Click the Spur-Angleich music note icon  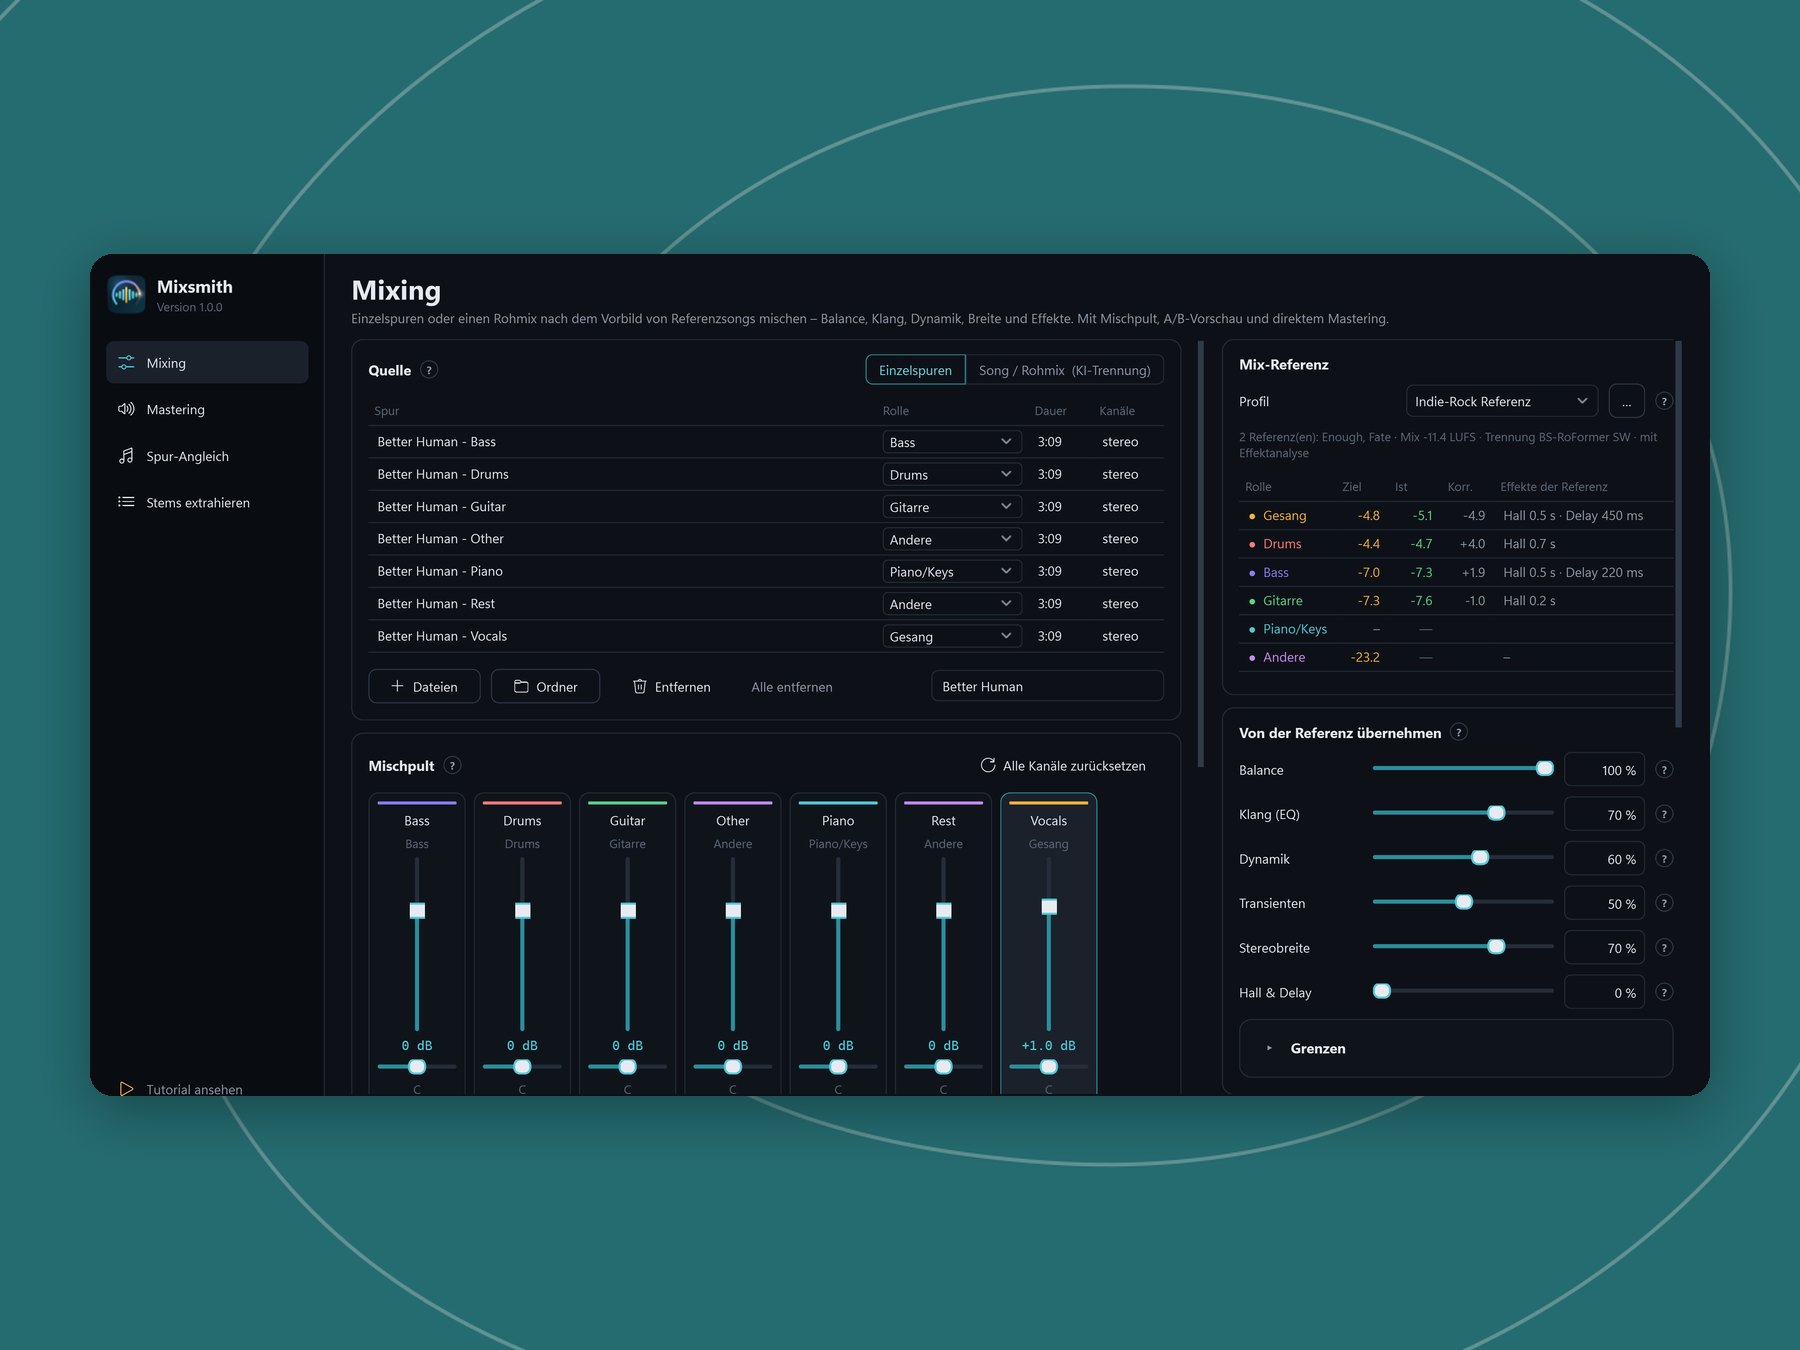pyautogui.click(x=126, y=456)
